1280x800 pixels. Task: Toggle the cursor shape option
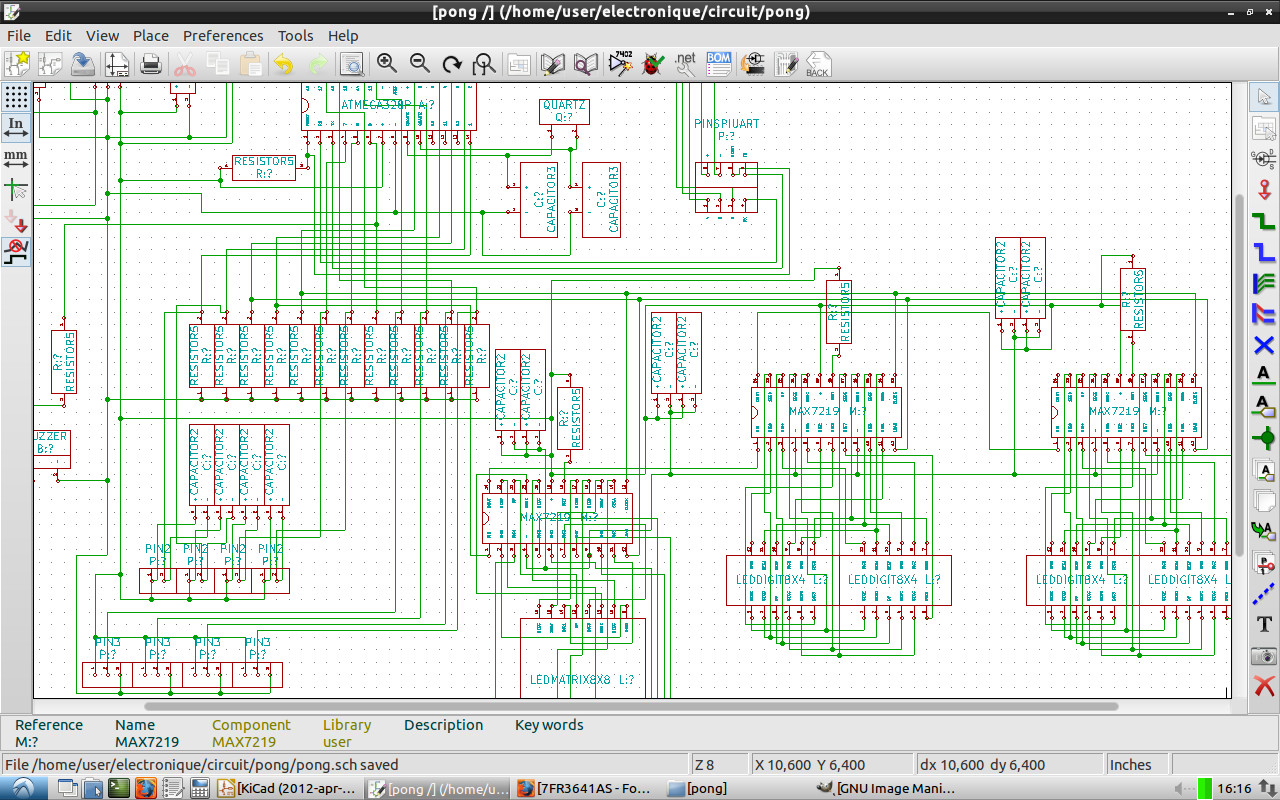click(x=16, y=189)
